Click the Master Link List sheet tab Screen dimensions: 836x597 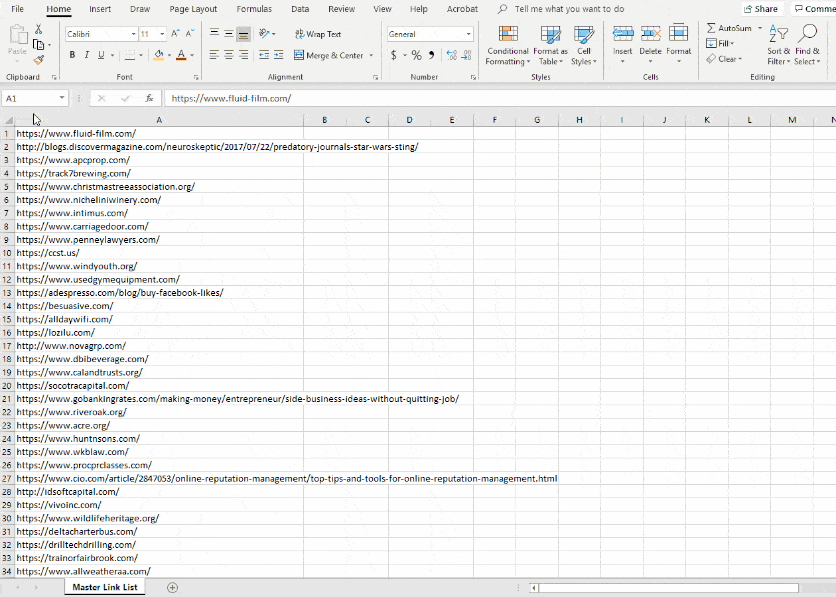click(104, 587)
